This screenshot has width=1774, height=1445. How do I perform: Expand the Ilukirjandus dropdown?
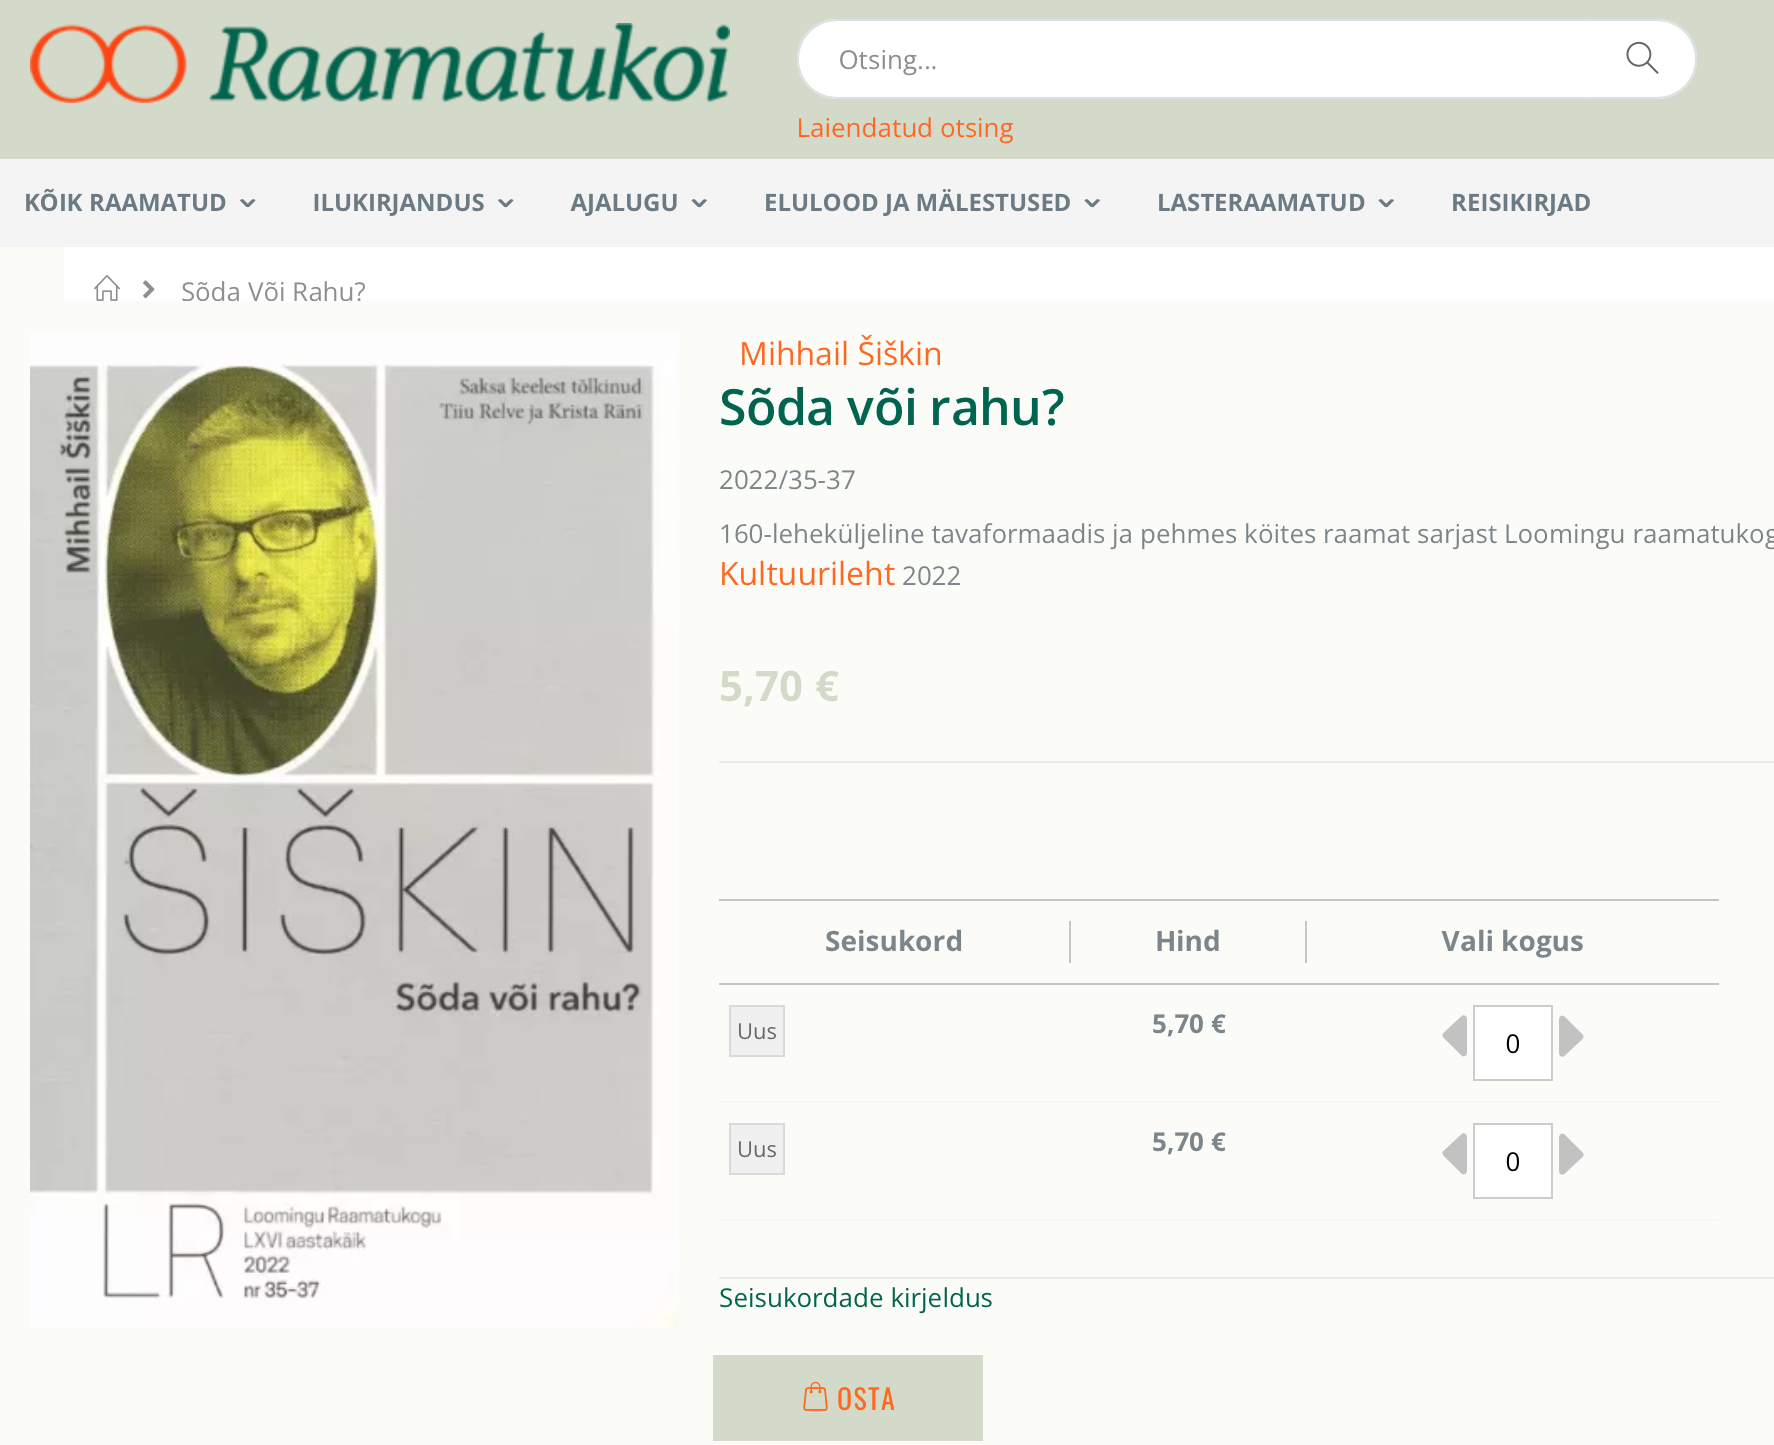tap(413, 203)
